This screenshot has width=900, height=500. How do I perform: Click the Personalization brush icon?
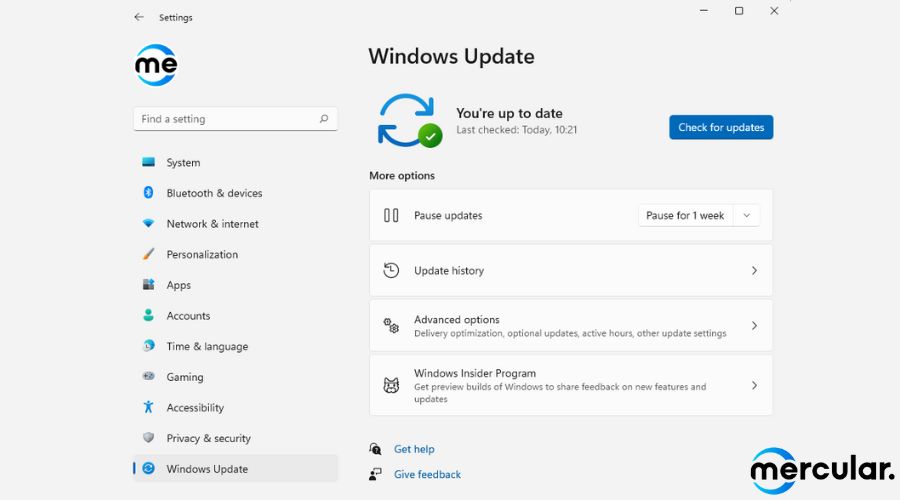click(x=149, y=254)
